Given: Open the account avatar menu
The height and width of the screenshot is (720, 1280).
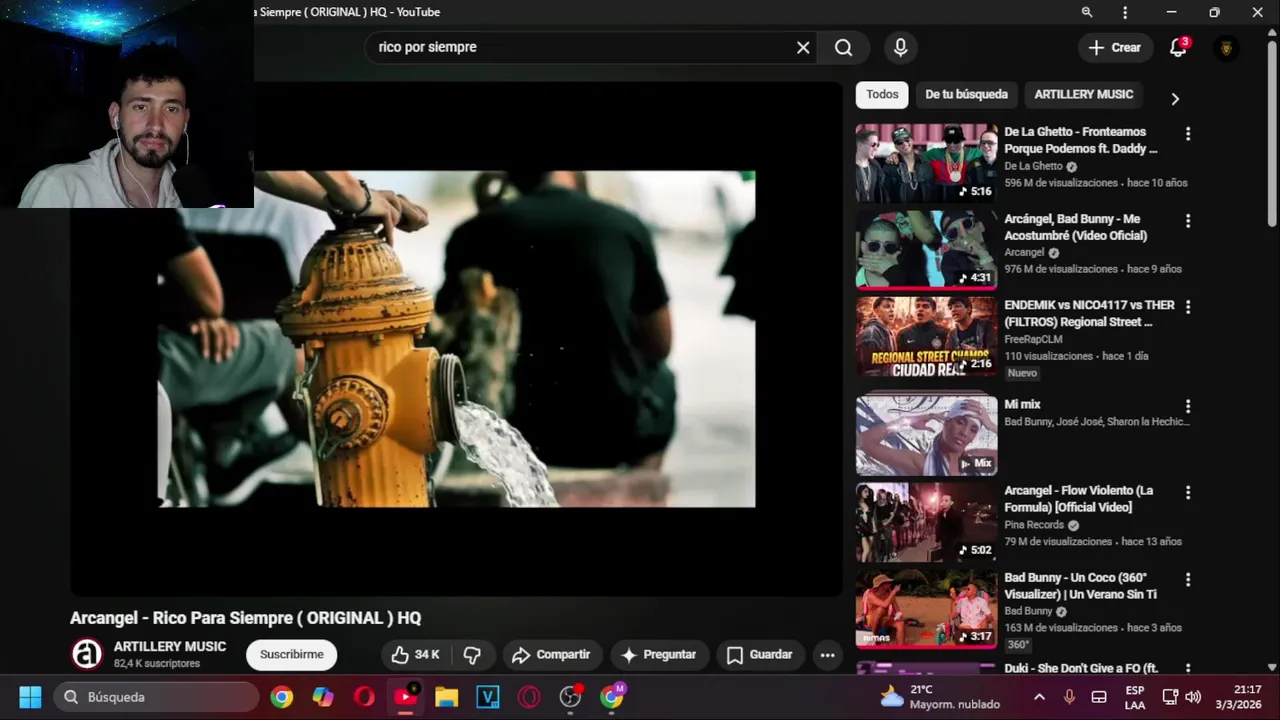Looking at the screenshot, I should (1226, 48).
